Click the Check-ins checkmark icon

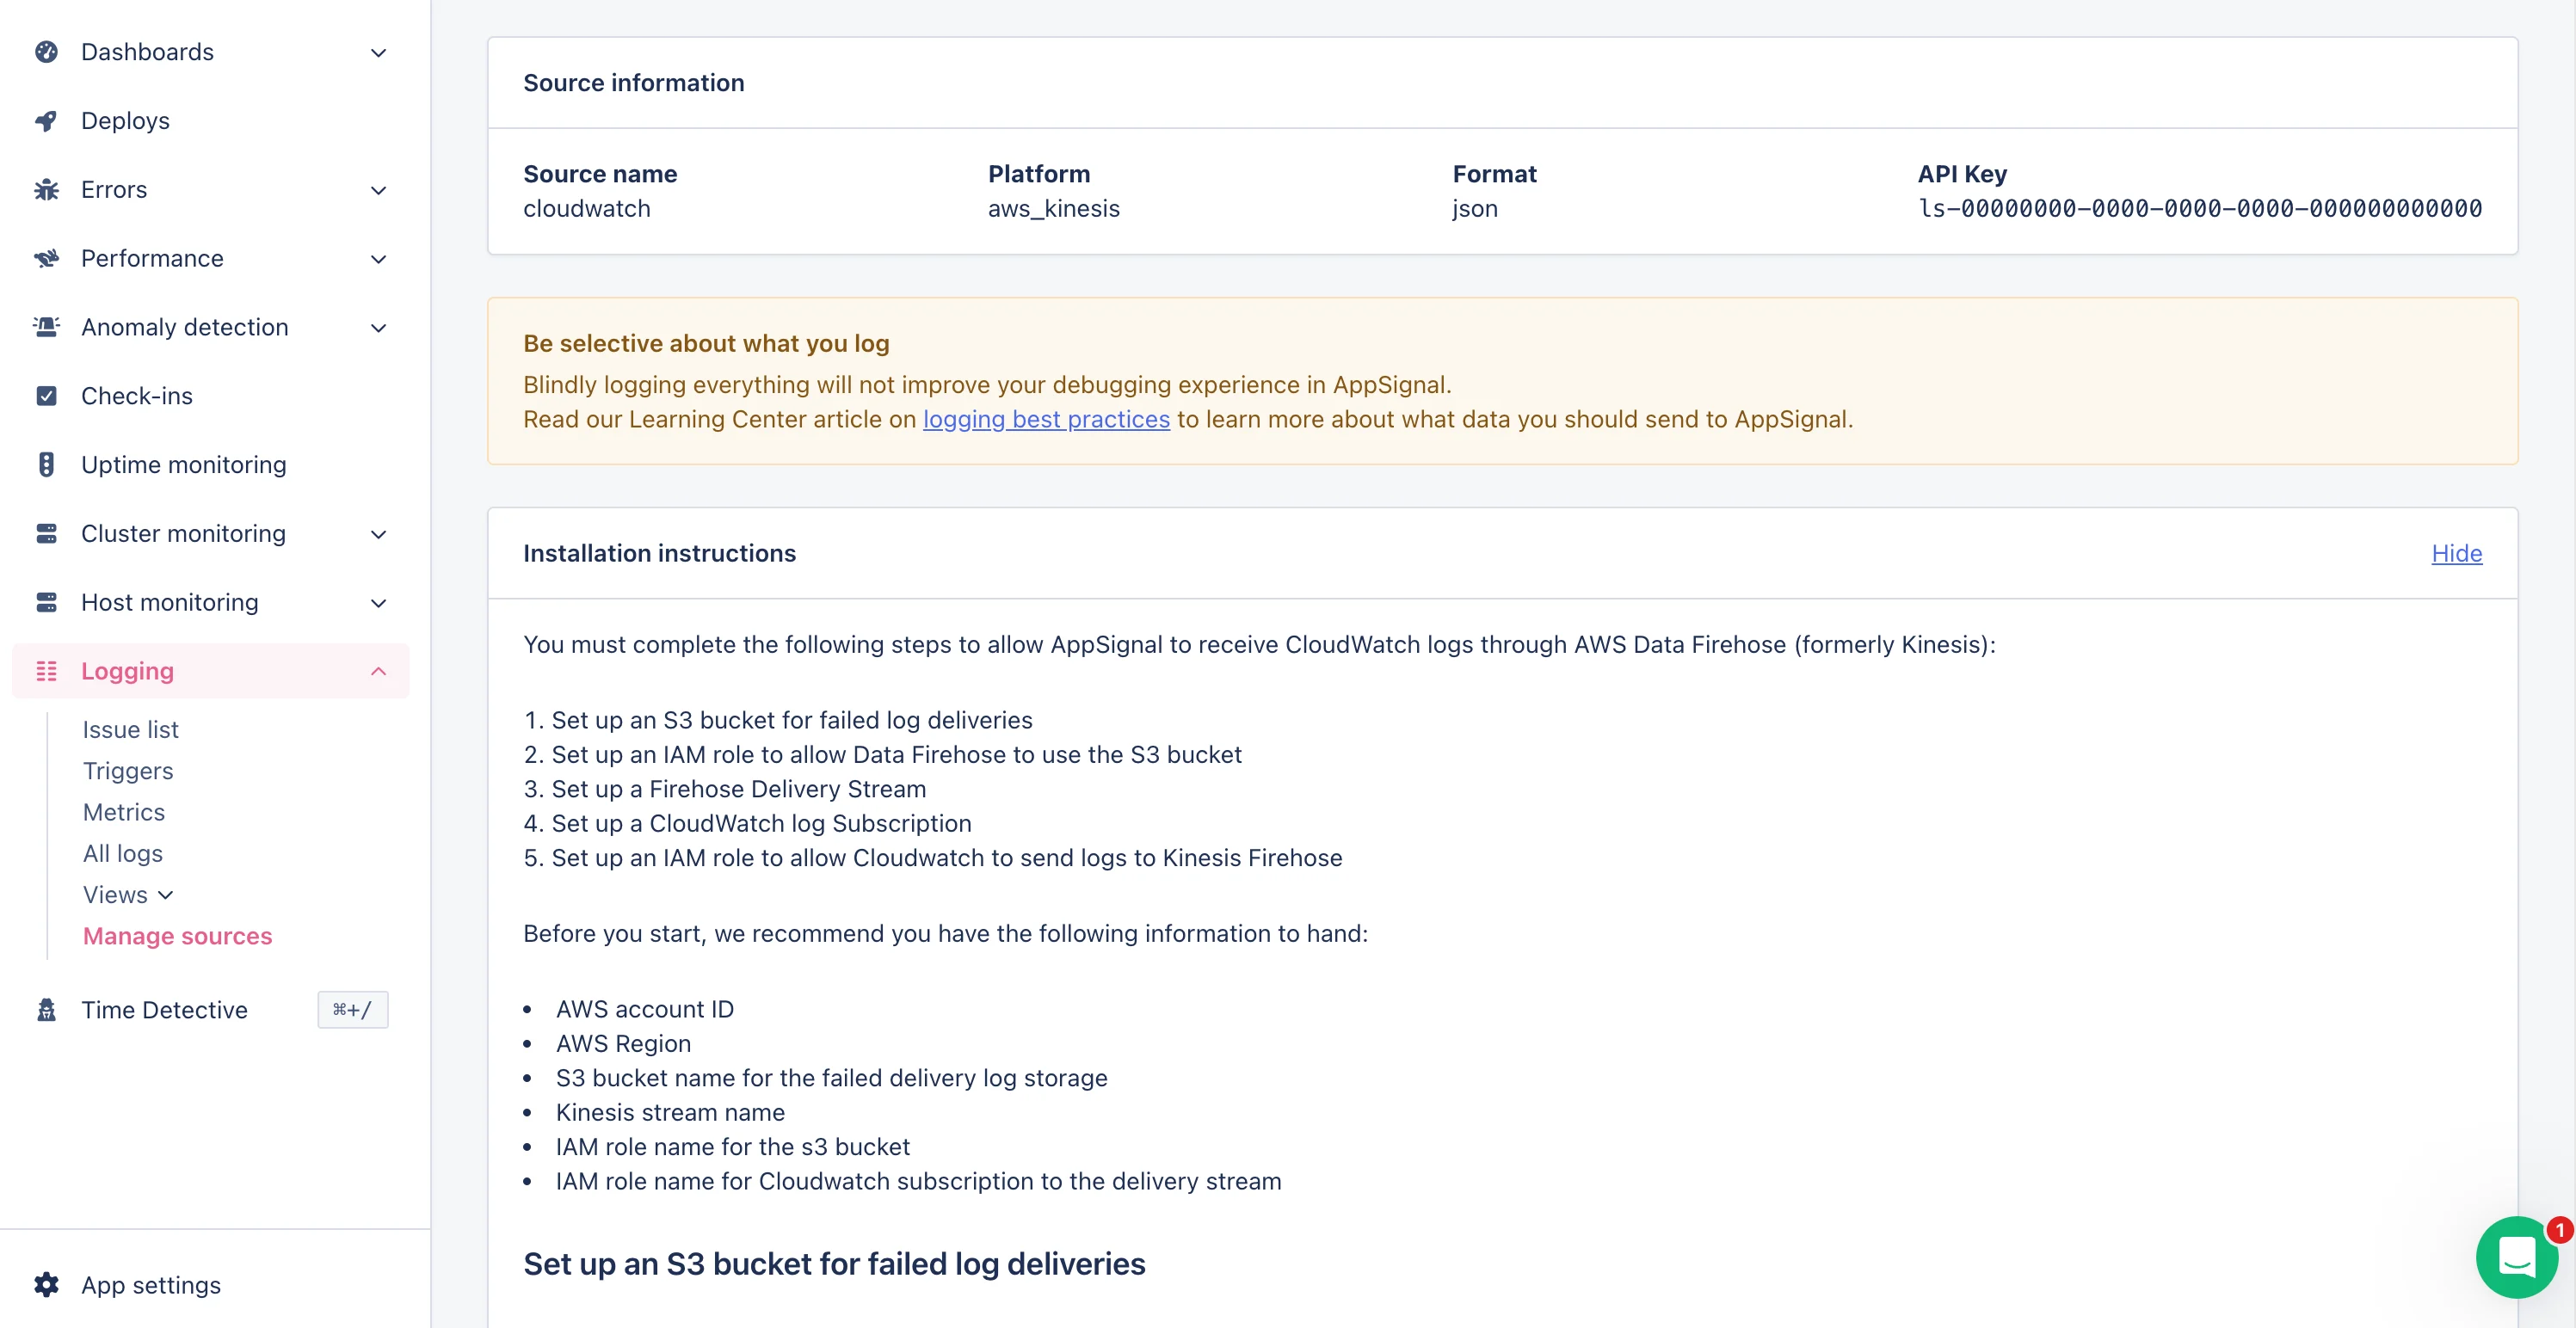pos(46,396)
